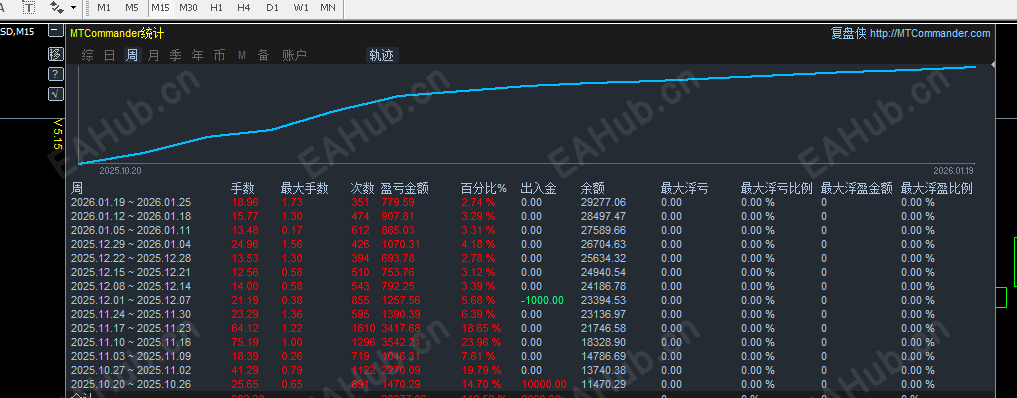Click the 轨迹 trajectory button
Screen dimensions: 1017x398
(x=381, y=56)
